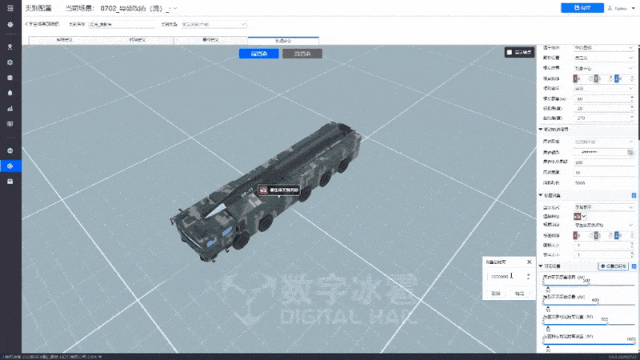
Task: Open the category dropdown next to the name field
Action: (214, 24)
